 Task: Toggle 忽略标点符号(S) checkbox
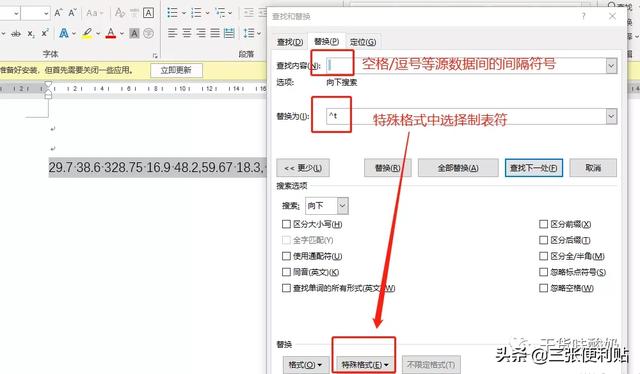[x=543, y=272]
